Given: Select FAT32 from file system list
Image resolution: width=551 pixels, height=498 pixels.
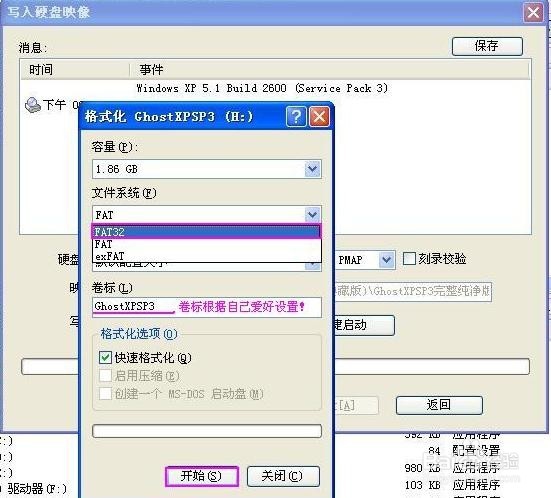Looking at the screenshot, I should click(206, 232).
